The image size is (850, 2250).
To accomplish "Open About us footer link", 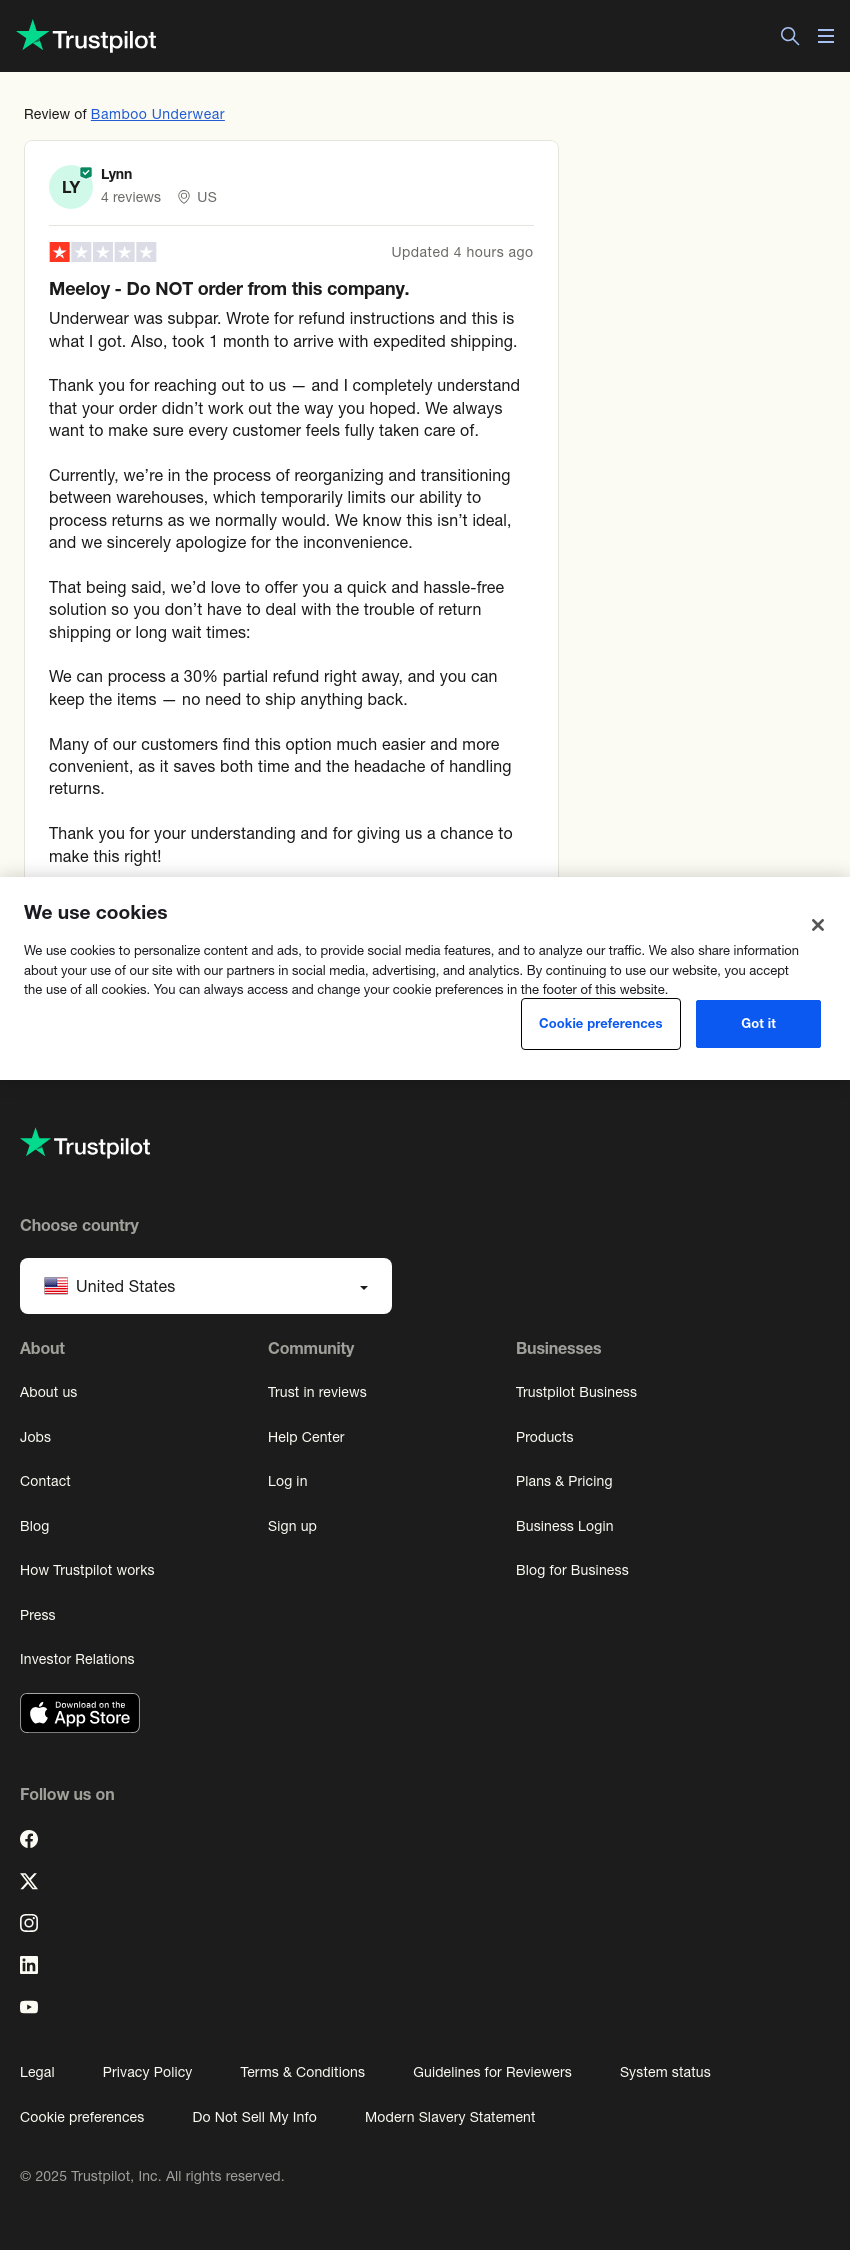I will coord(49,1392).
